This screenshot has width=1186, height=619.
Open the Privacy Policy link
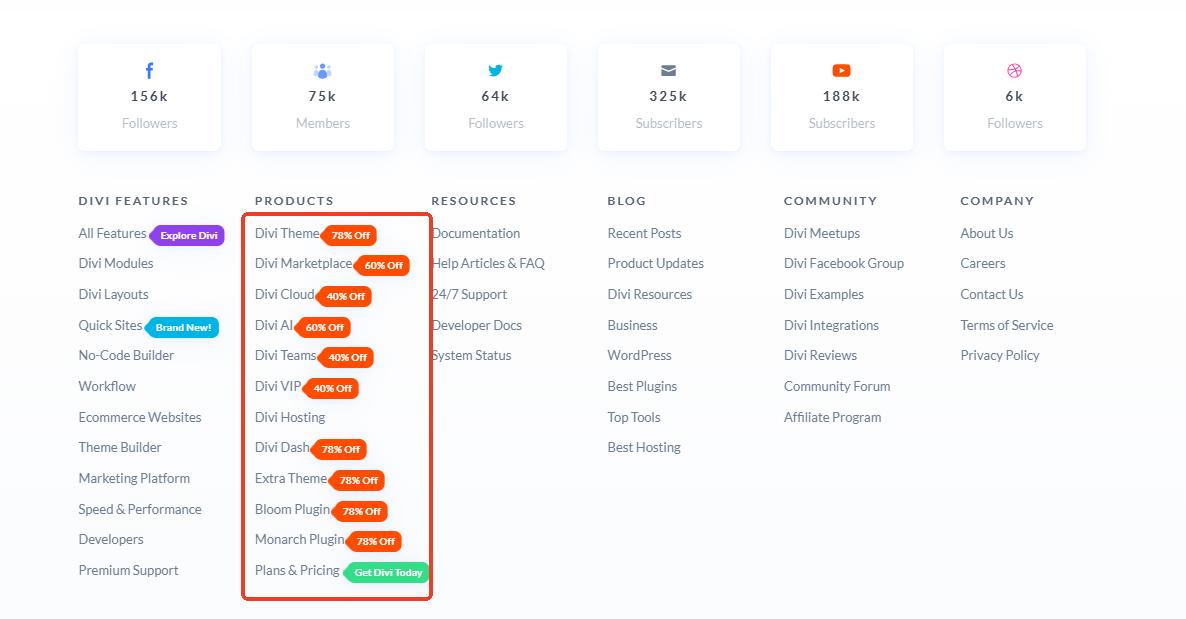pos(999,355)
